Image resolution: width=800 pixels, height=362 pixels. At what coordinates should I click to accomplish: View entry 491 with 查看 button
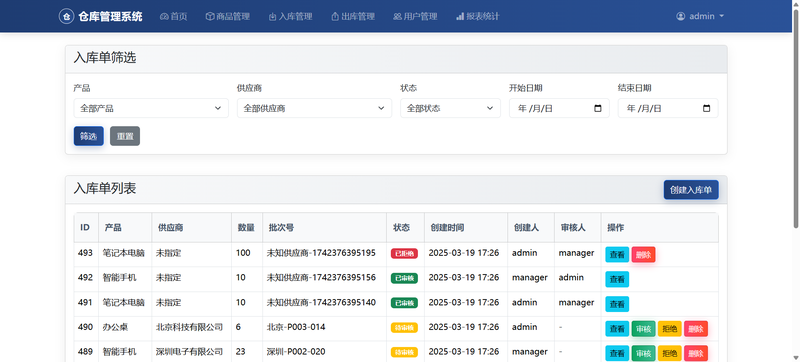pyautogui.click(x=617, y=304)
